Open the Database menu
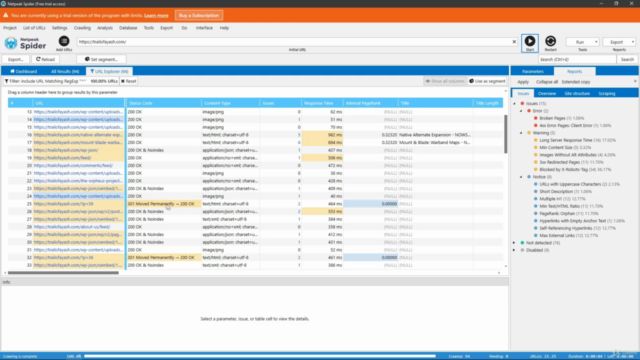The height and width of the screenshot is (360, 640). coord(128,28)
